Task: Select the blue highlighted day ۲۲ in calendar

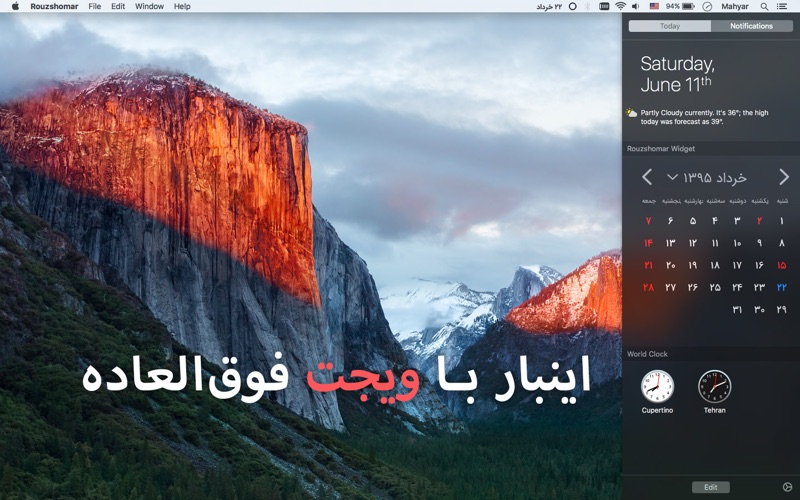Action: coord(781,287)
